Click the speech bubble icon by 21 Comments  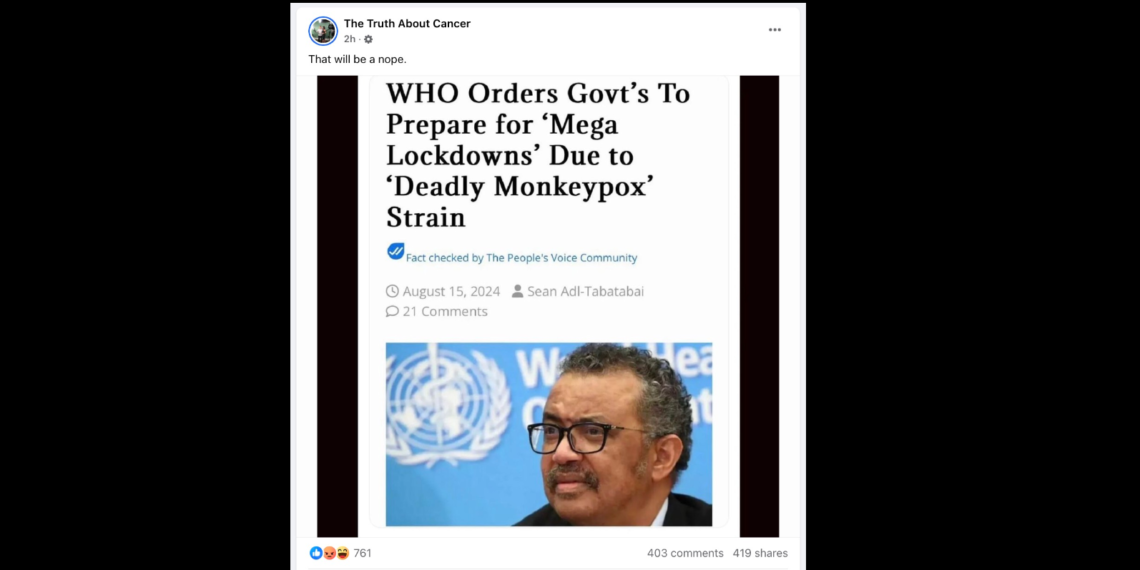[x=393, y=311]
